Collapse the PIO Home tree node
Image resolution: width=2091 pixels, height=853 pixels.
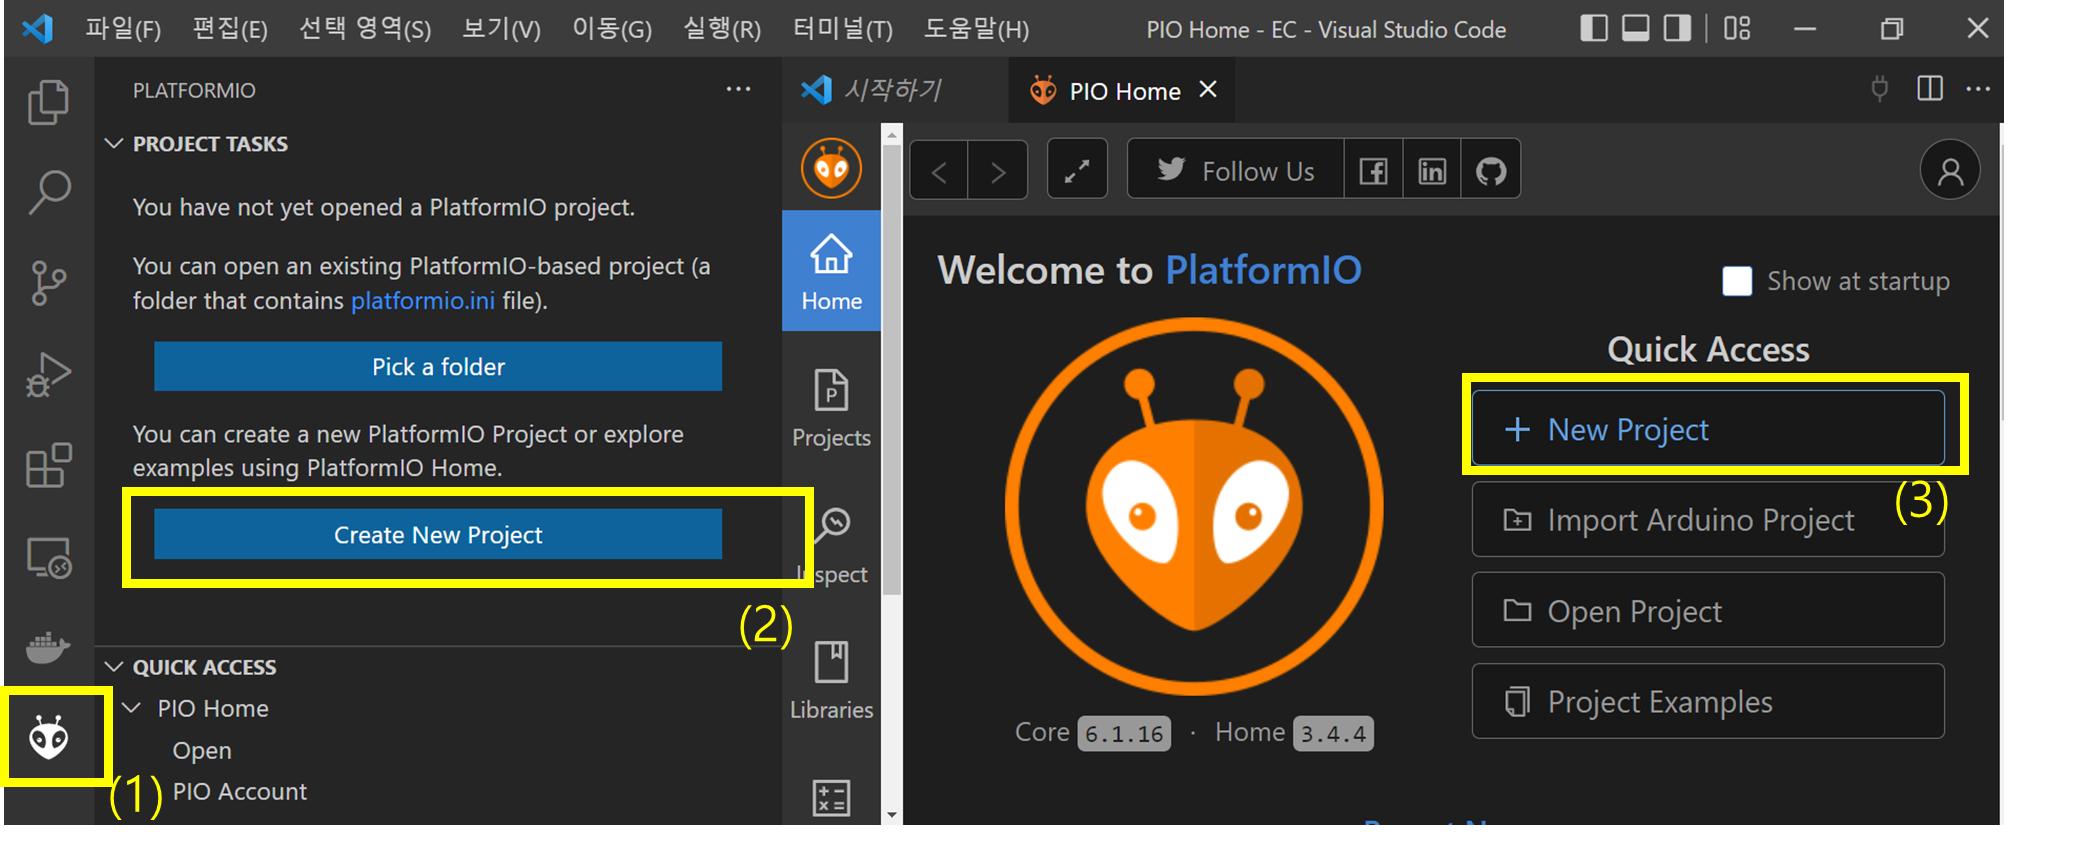[132, 708]
